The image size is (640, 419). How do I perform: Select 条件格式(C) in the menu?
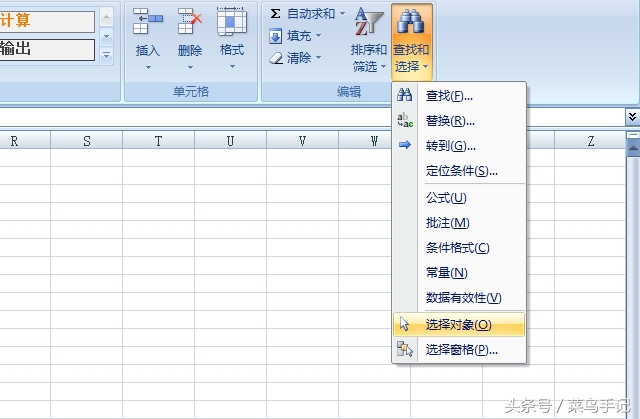459,248
